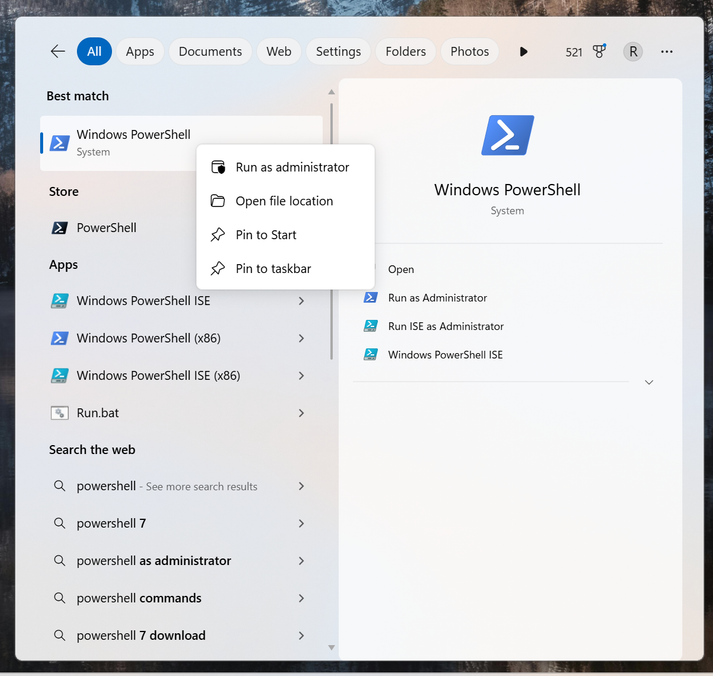Click the folder icon beside Open file location

218,200
